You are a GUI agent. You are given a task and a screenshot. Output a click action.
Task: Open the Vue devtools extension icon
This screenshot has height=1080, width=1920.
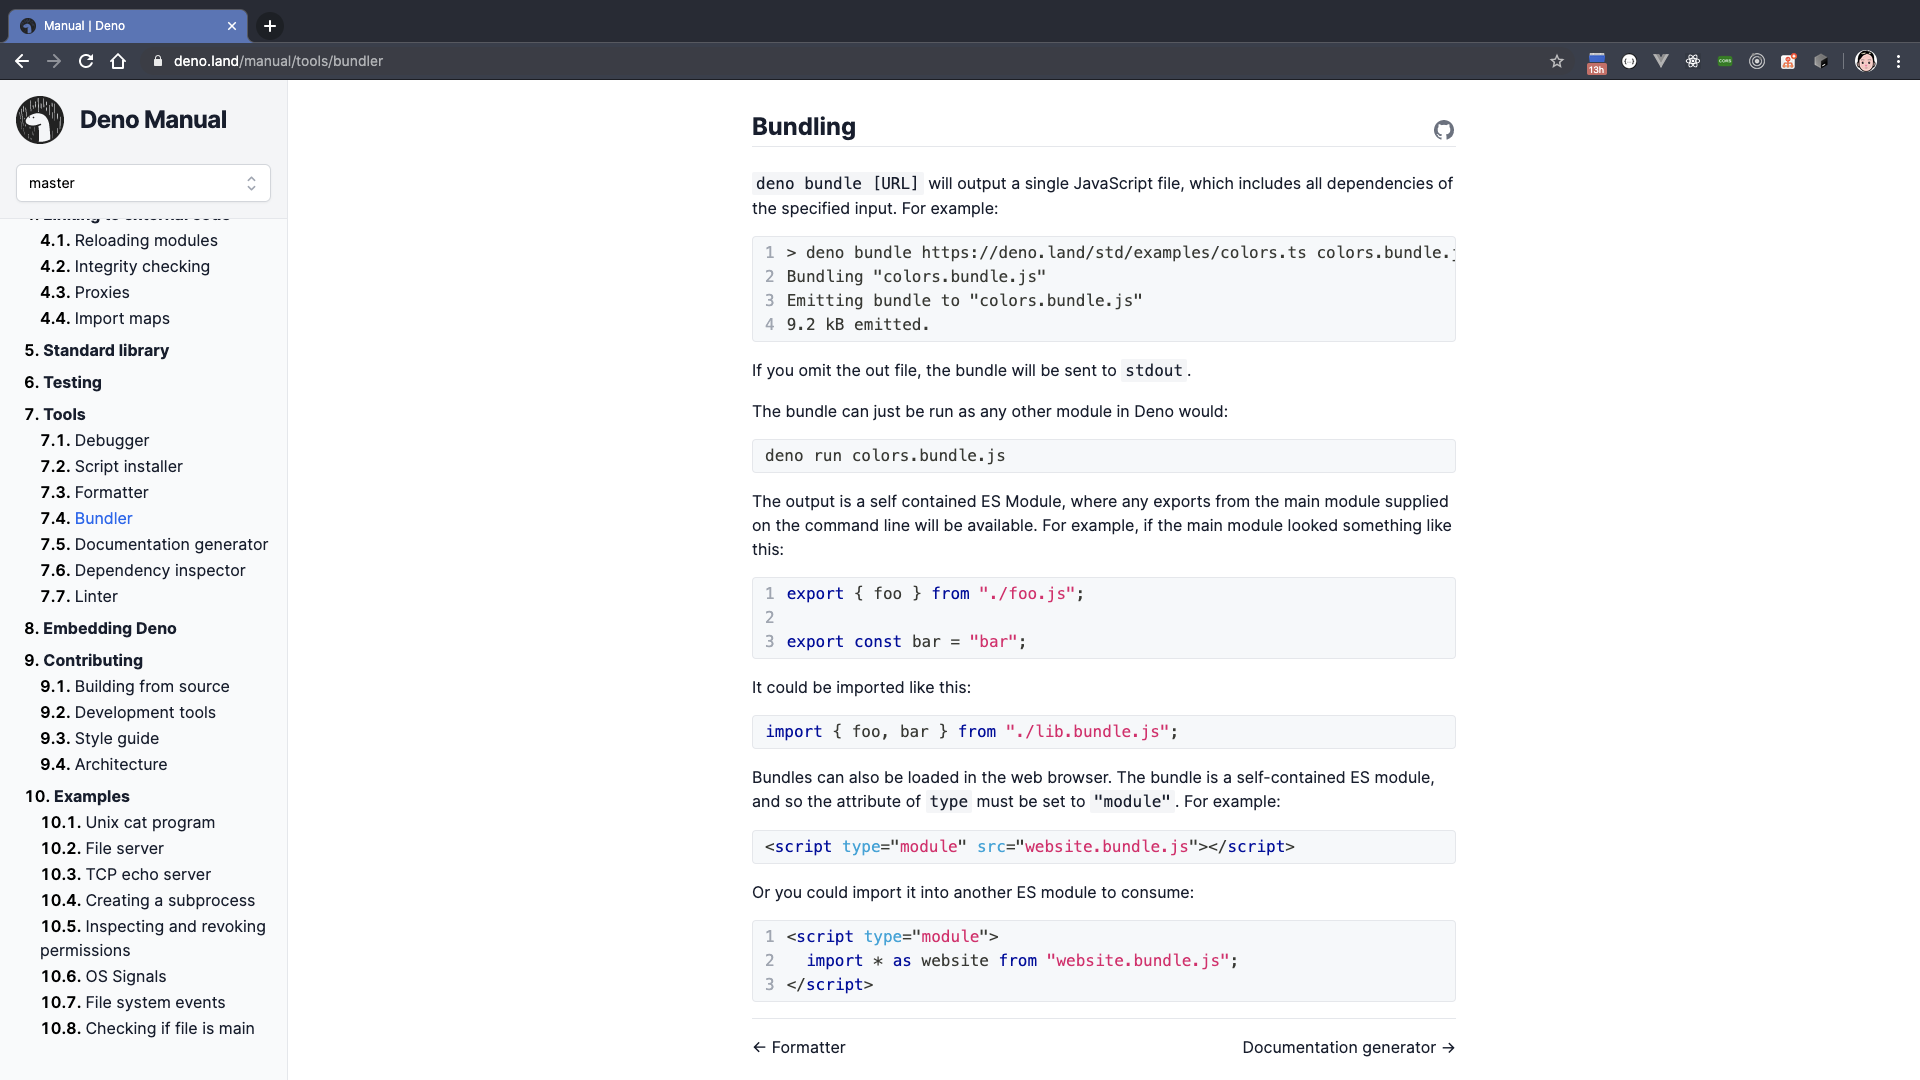click(x=1661, y=61)
